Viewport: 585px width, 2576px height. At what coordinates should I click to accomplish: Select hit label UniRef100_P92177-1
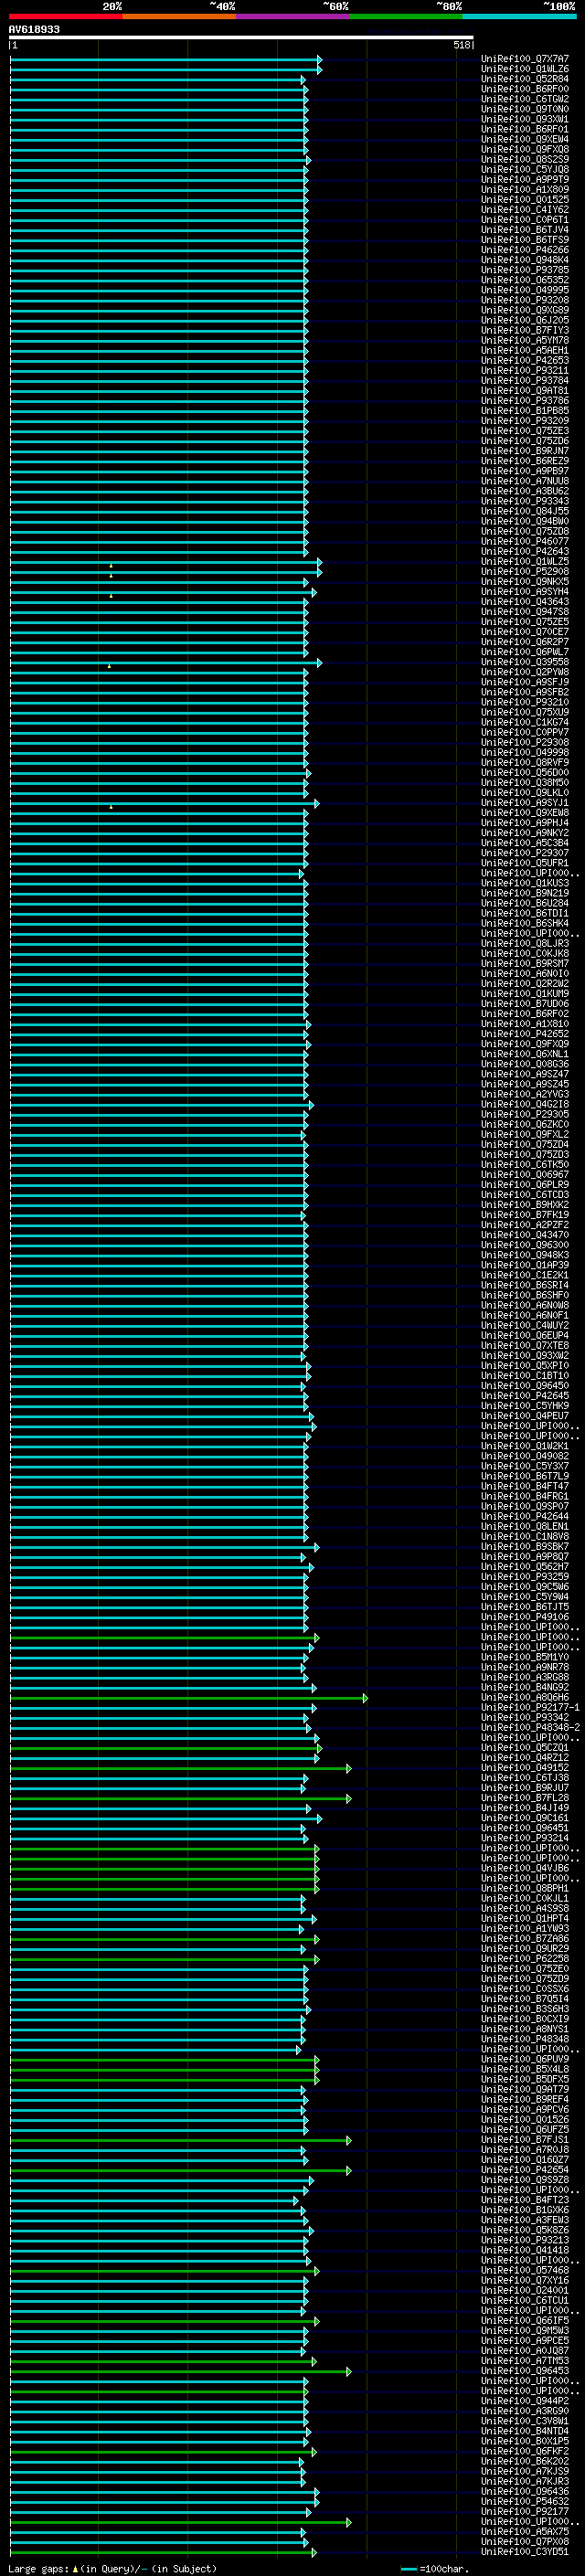530,1707
